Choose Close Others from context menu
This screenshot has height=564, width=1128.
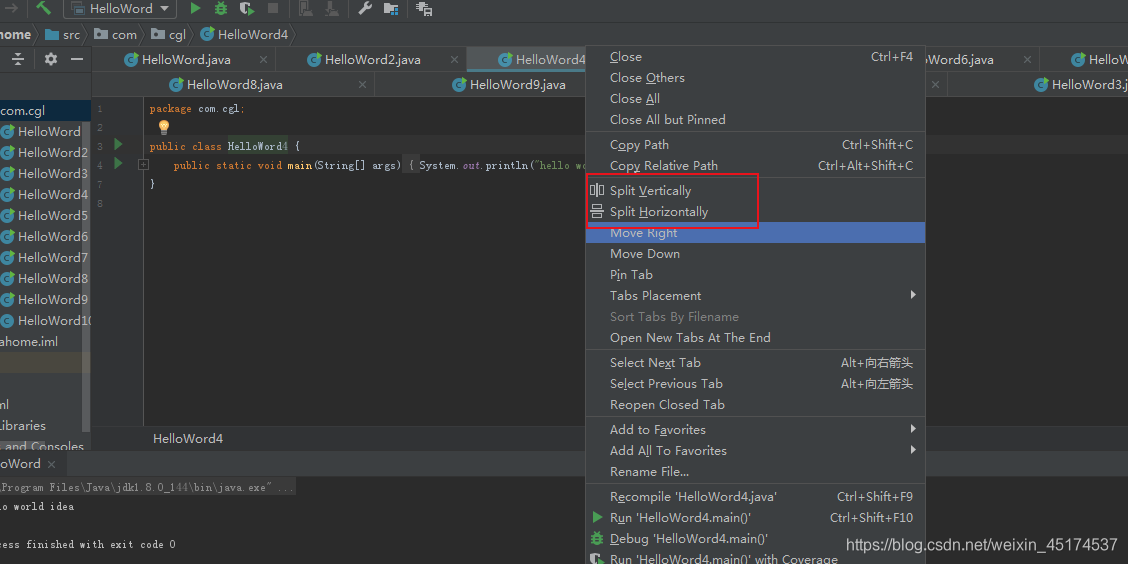point(755,78)
